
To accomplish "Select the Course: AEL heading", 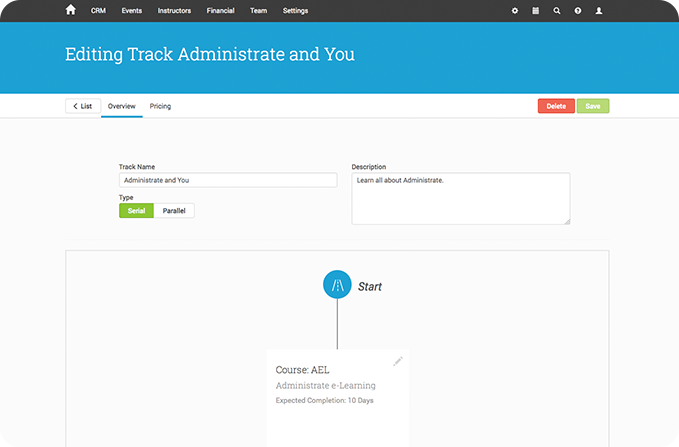I will (x=303, y=370).
